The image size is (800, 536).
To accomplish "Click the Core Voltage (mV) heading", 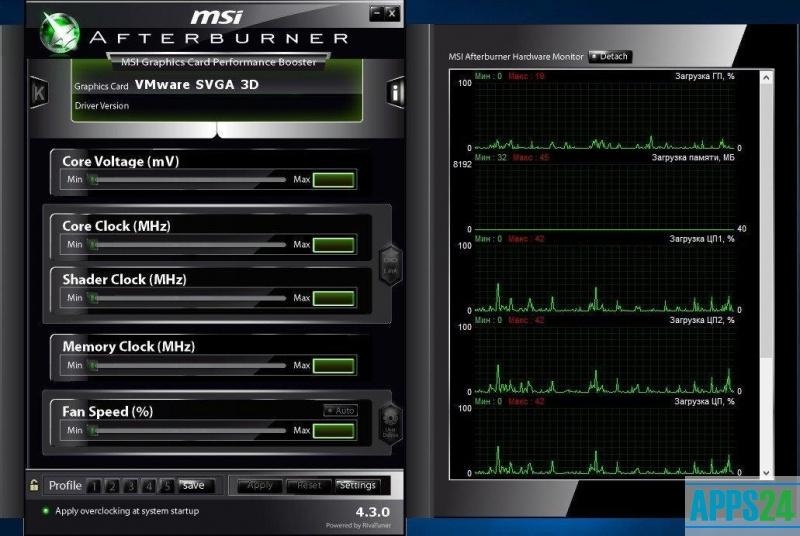I will point(120,161).
